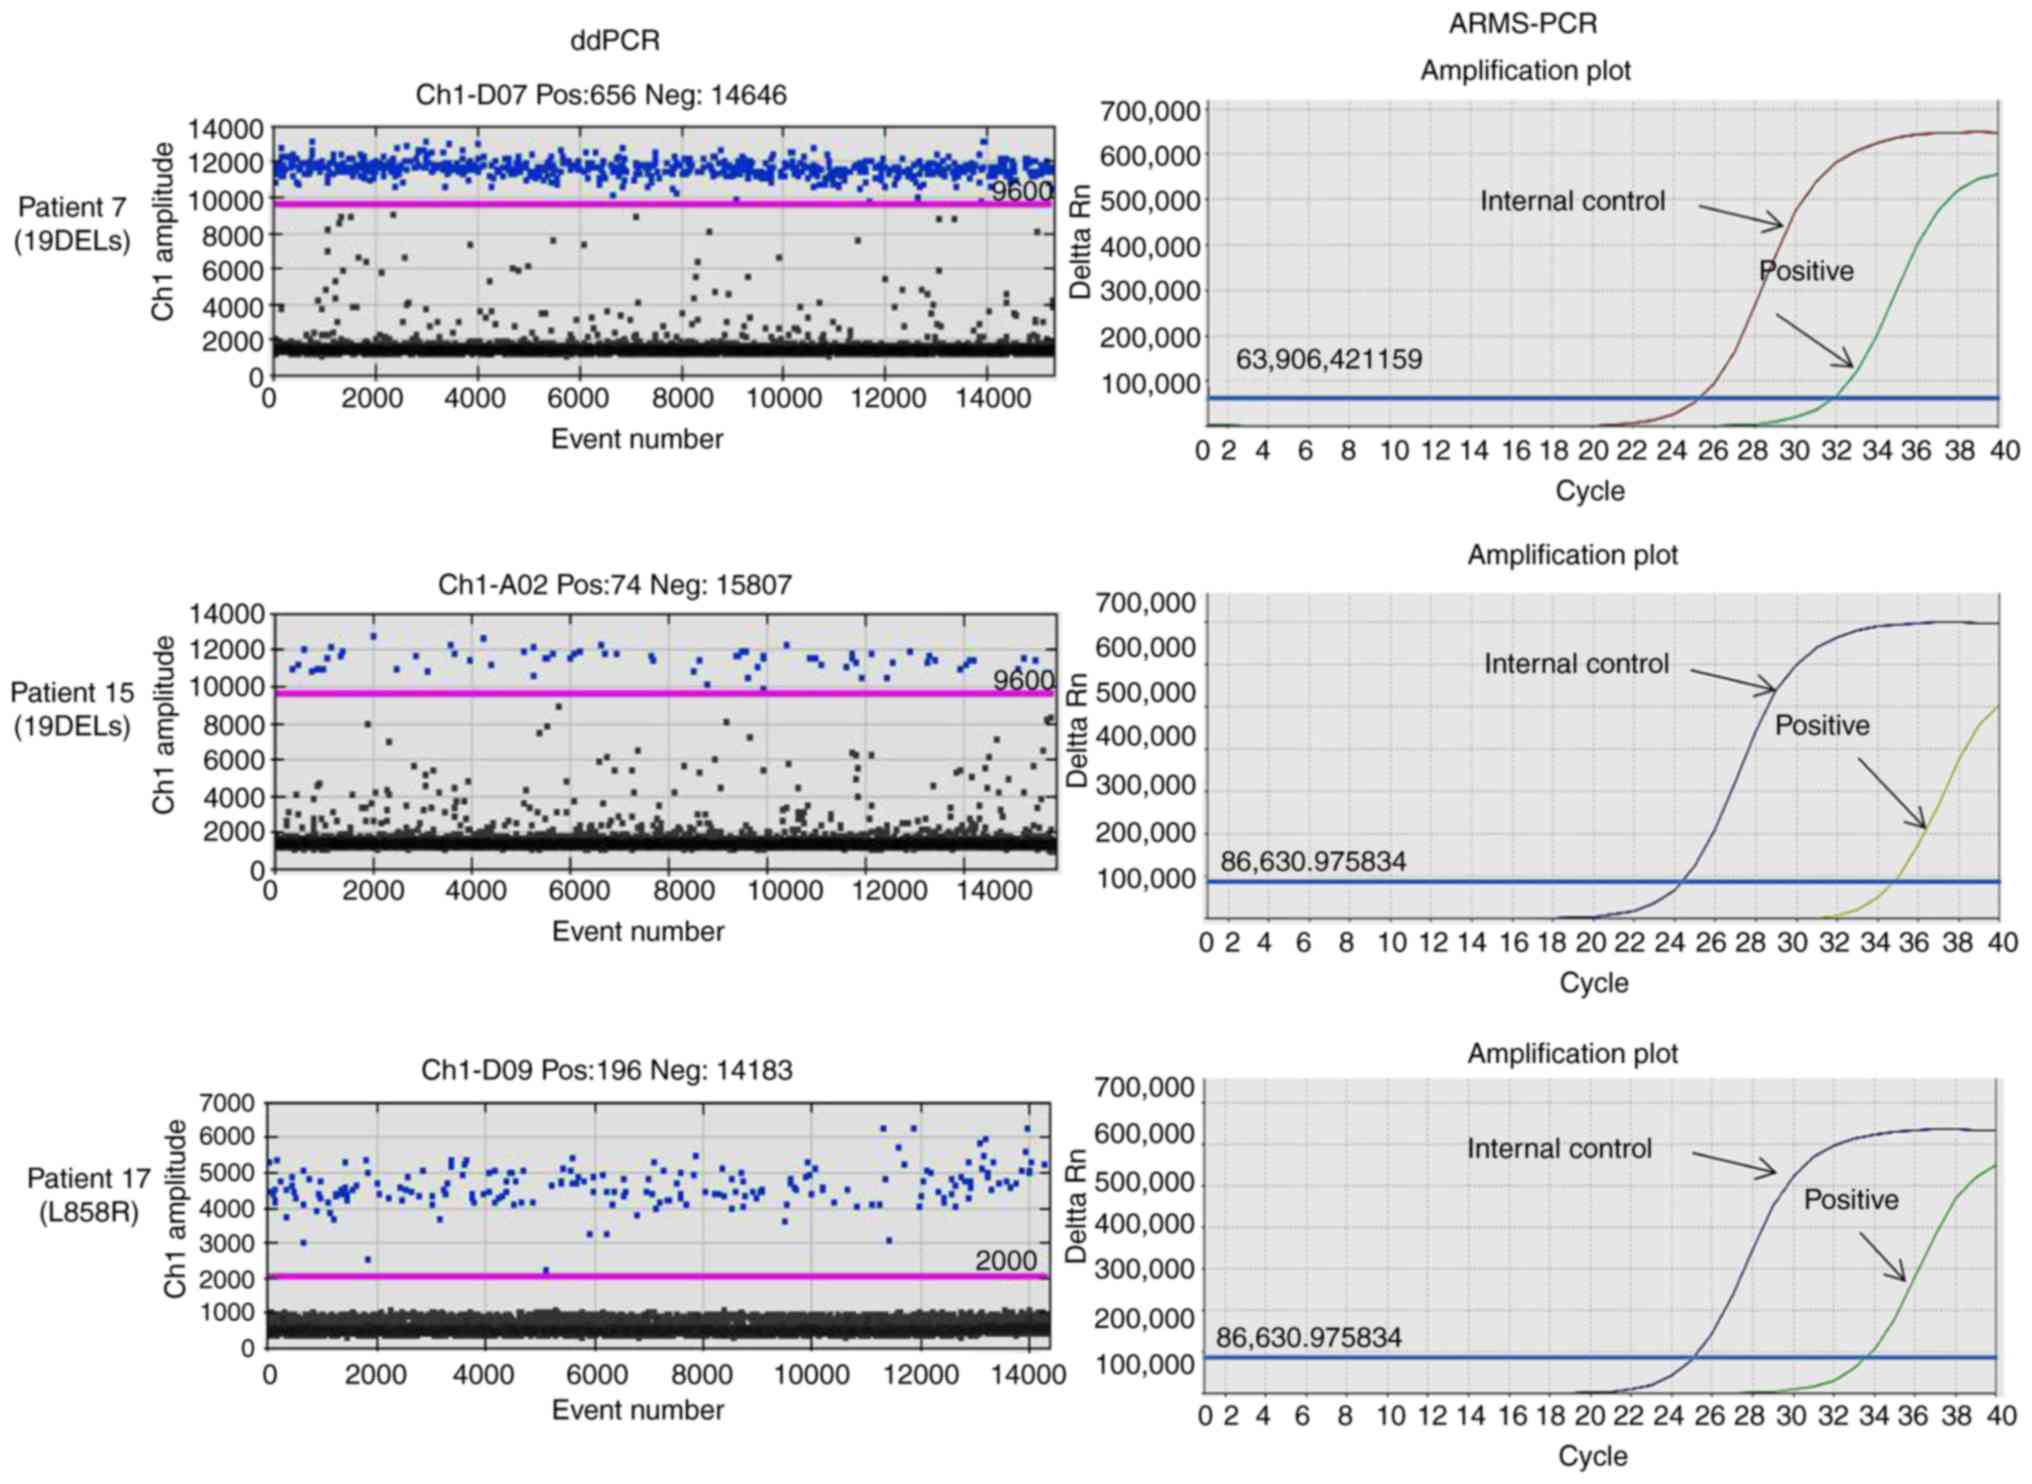Click the Patient 15 (19DELs) label

click(72, 708)
